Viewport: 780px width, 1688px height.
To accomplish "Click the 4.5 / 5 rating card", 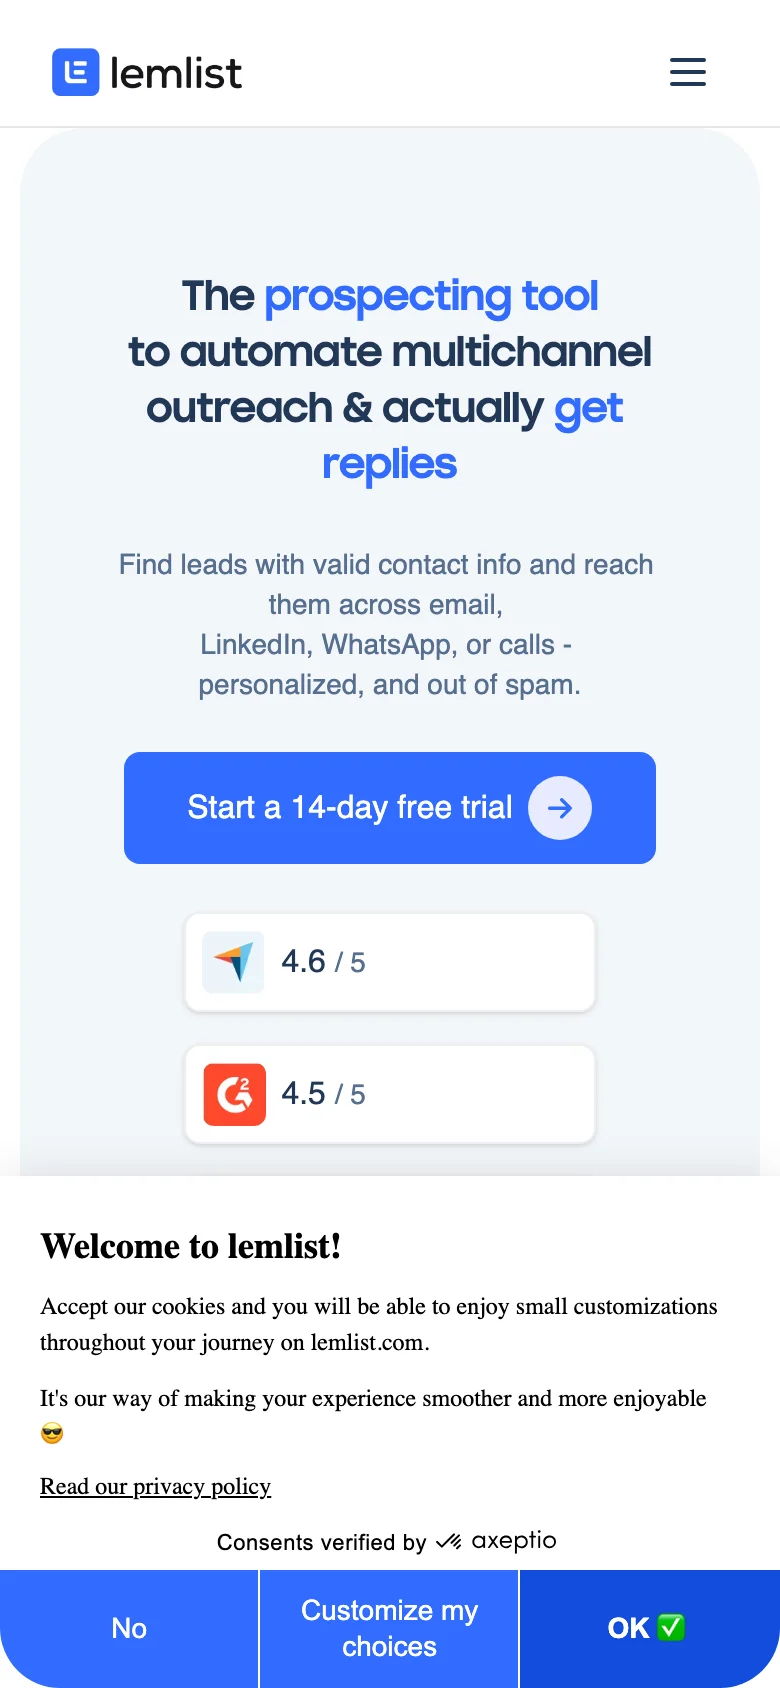I will [389, 1094].
